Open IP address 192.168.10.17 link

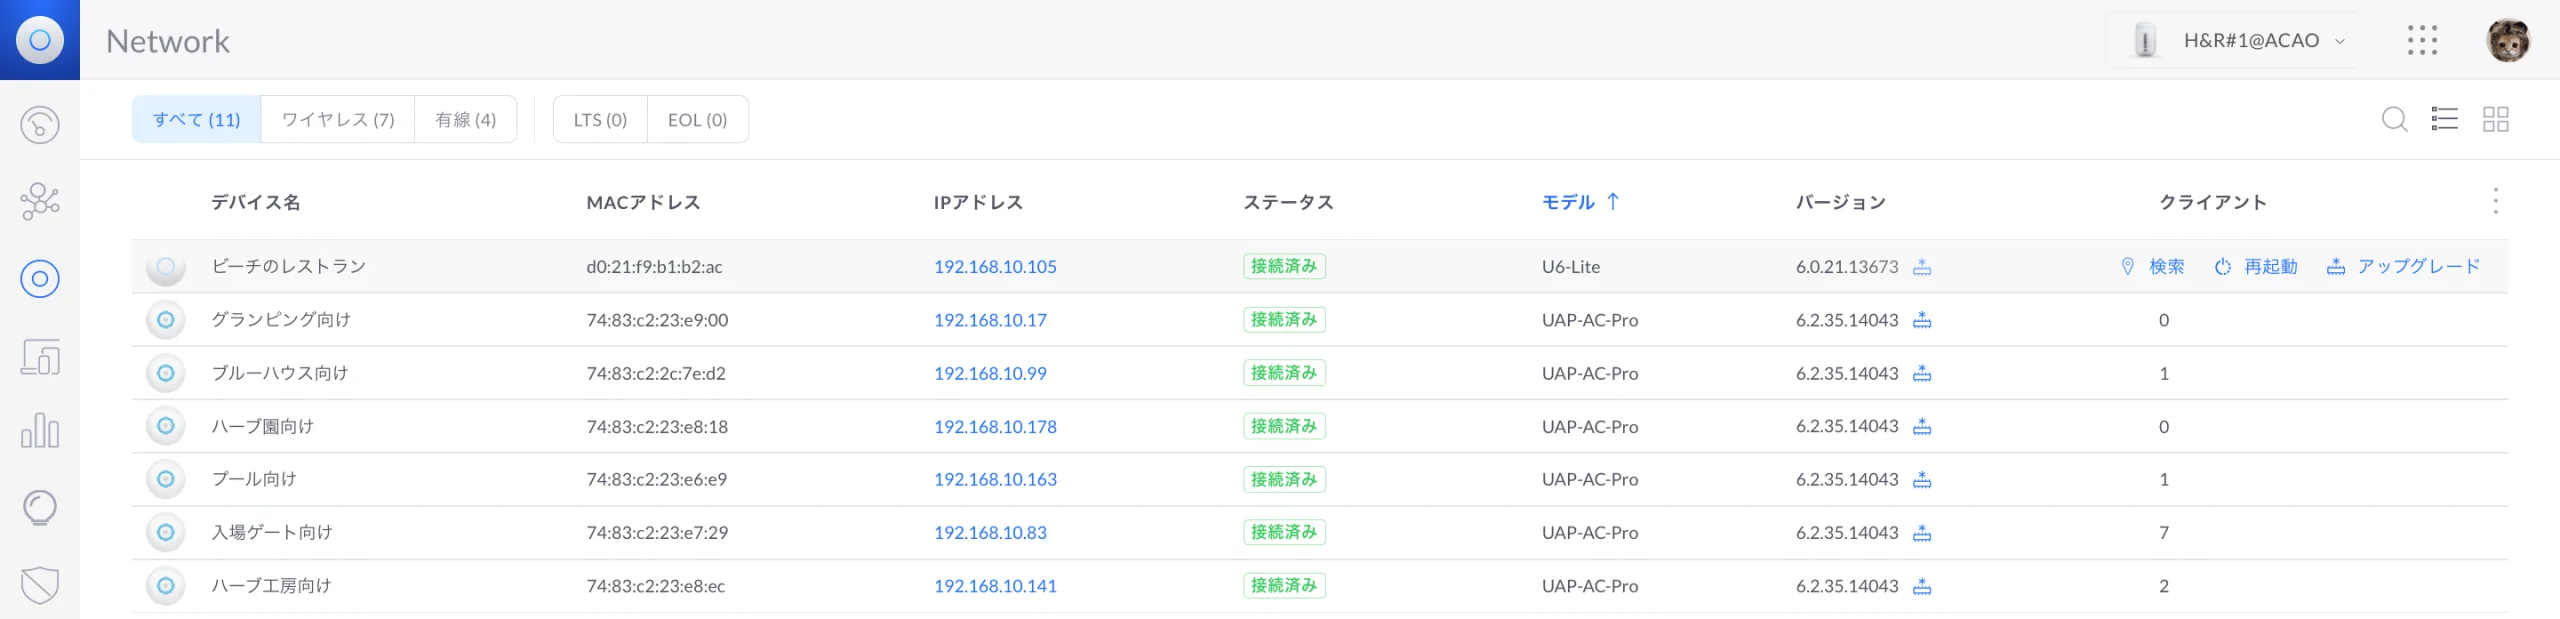pyautogui.click(x=990, y=320)
